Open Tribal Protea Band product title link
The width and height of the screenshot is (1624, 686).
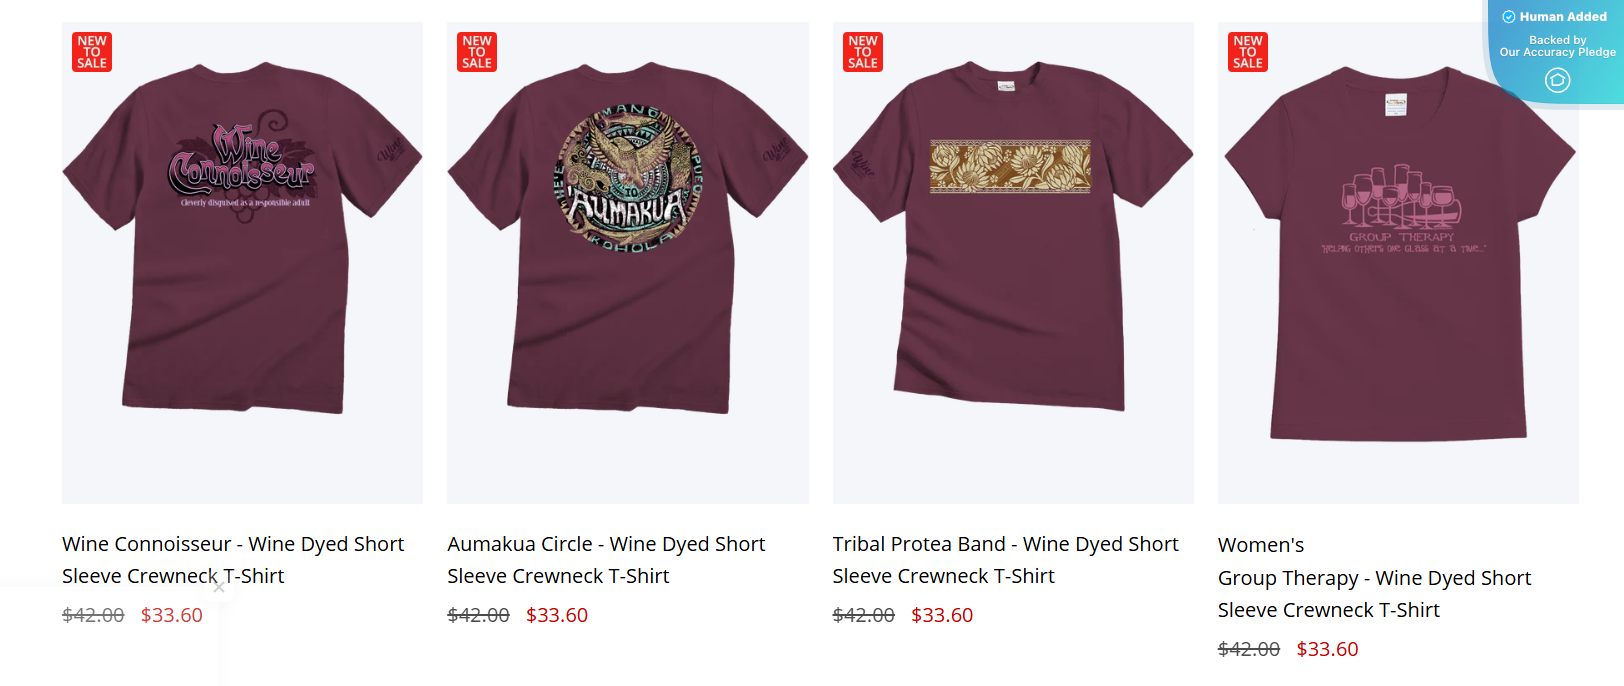coord(1005,560)
